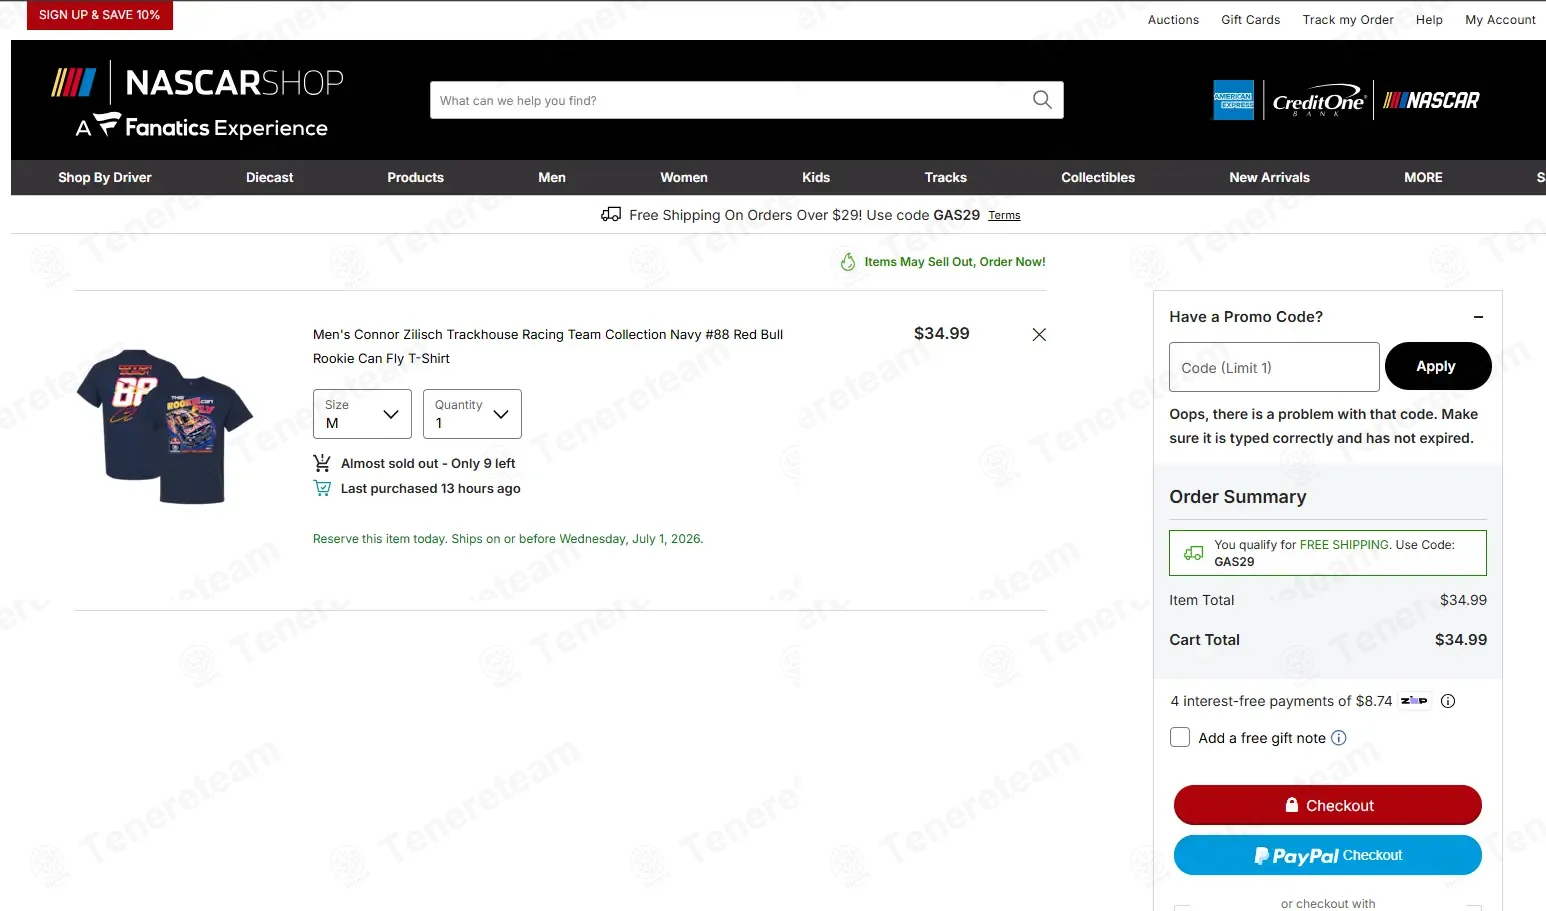Click the truck icon in free shipping box

click(1194, 553)
